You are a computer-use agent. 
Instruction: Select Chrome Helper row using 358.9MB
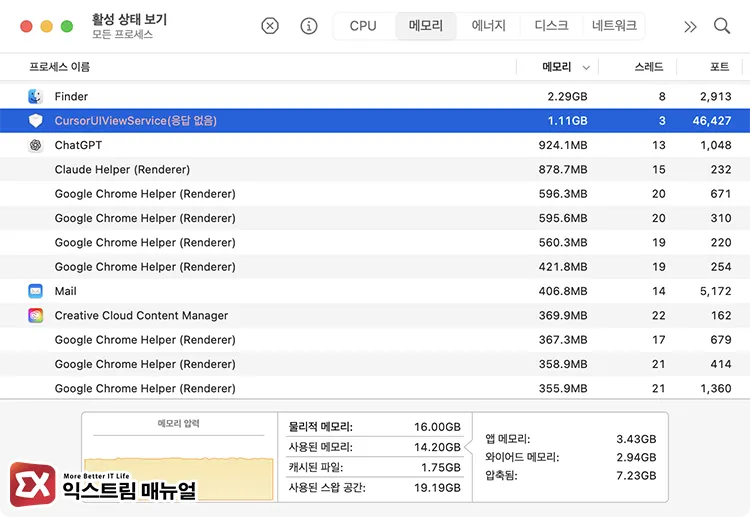pos(375,364)
